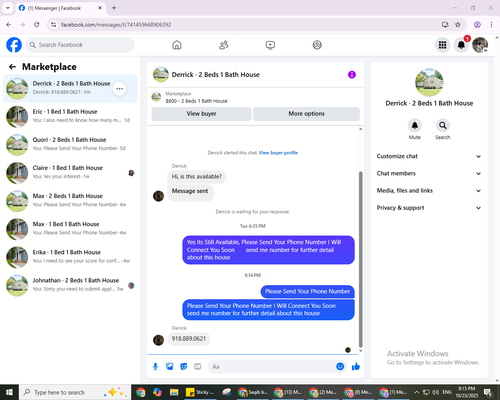This screenshot has height=400, width=500.
Task: Click the View buyer button
Action: click(x=201, y=114)
